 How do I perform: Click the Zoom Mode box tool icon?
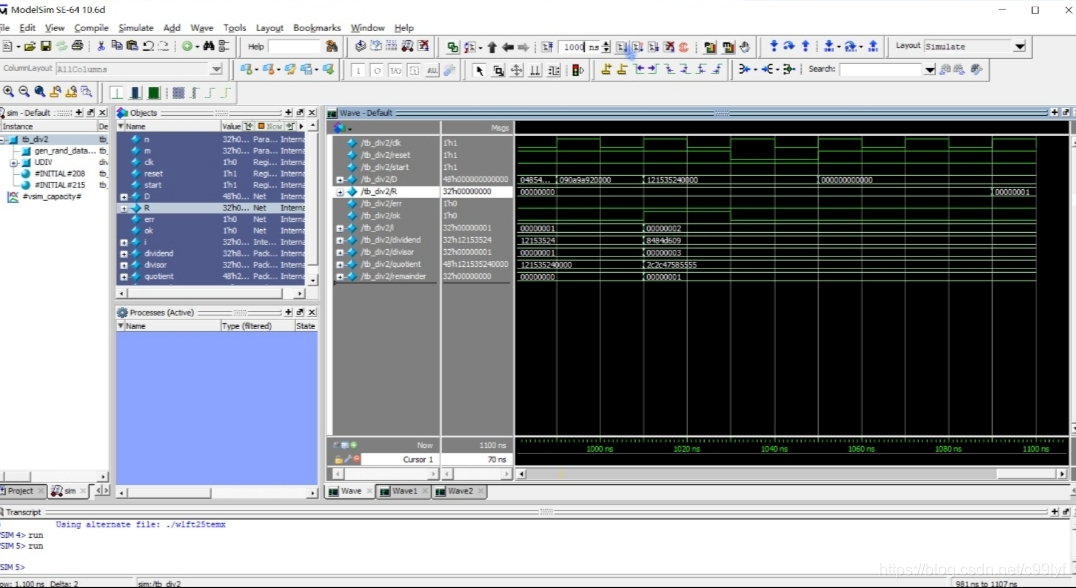coord(498,70)
